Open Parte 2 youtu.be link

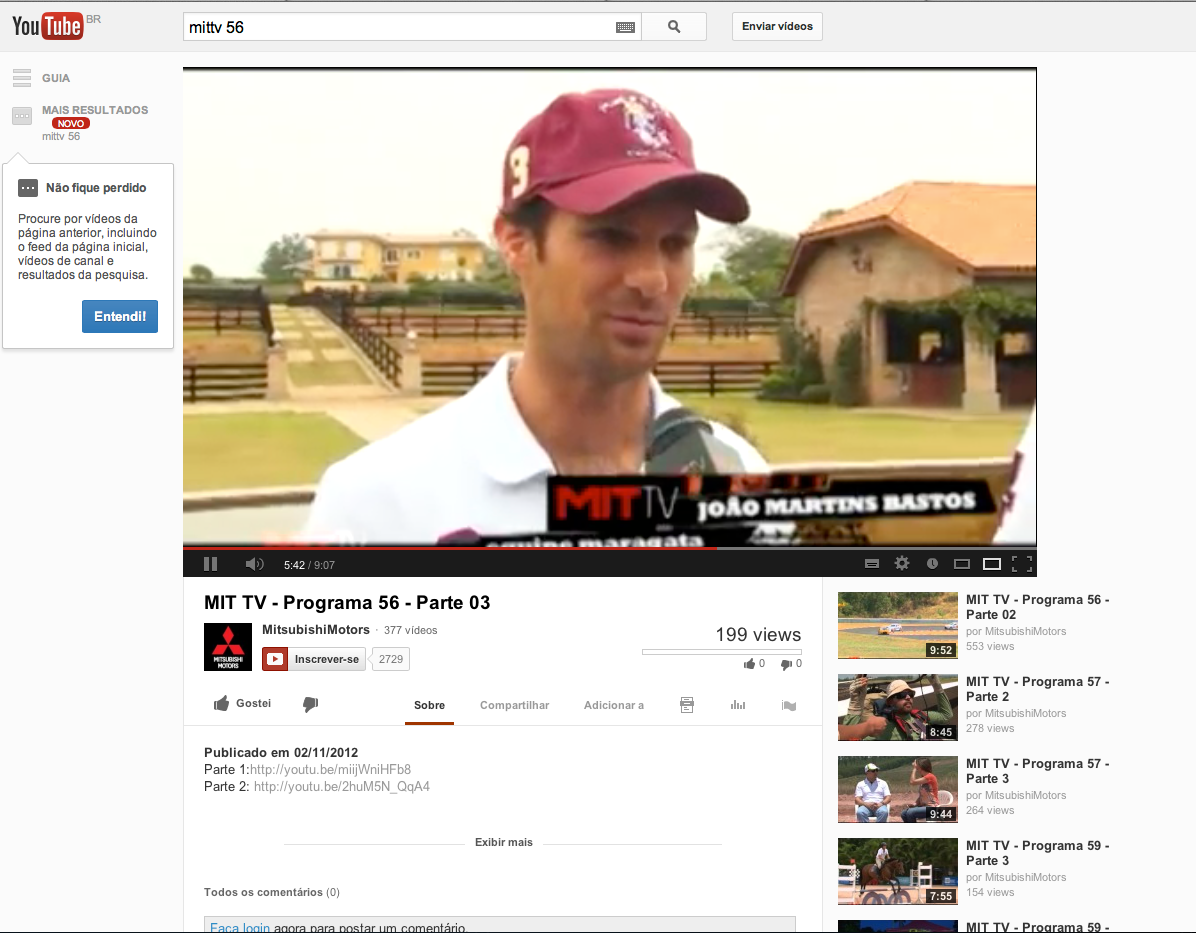[342, 786]
